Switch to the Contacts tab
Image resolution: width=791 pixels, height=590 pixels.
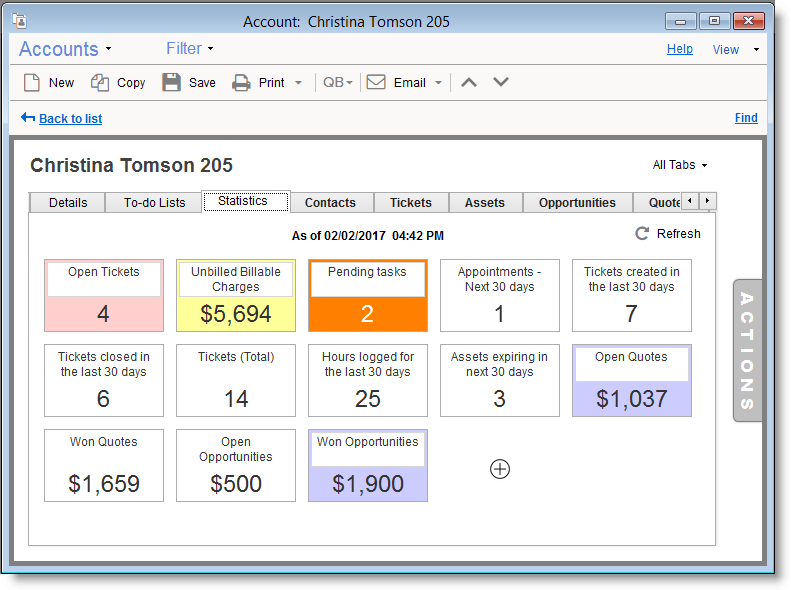coord(330,203)
